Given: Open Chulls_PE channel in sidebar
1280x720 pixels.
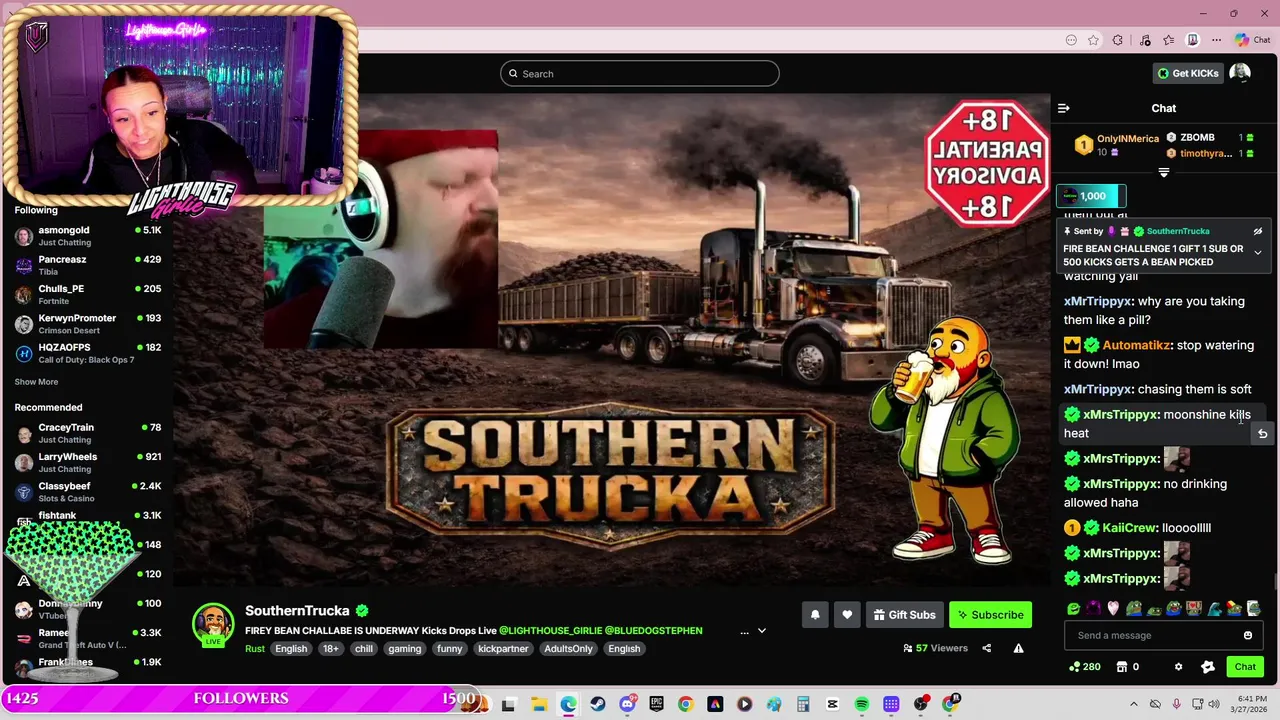Looking at the screenshot, I should pyautogui.click(x=87, y=294).
